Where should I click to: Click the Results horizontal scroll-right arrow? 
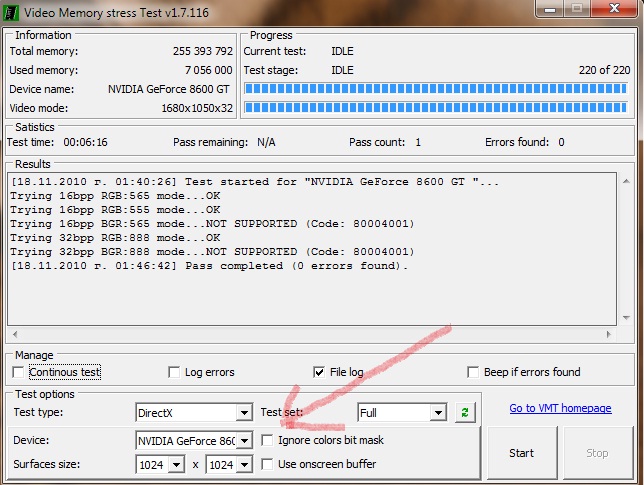click(608, 335)
